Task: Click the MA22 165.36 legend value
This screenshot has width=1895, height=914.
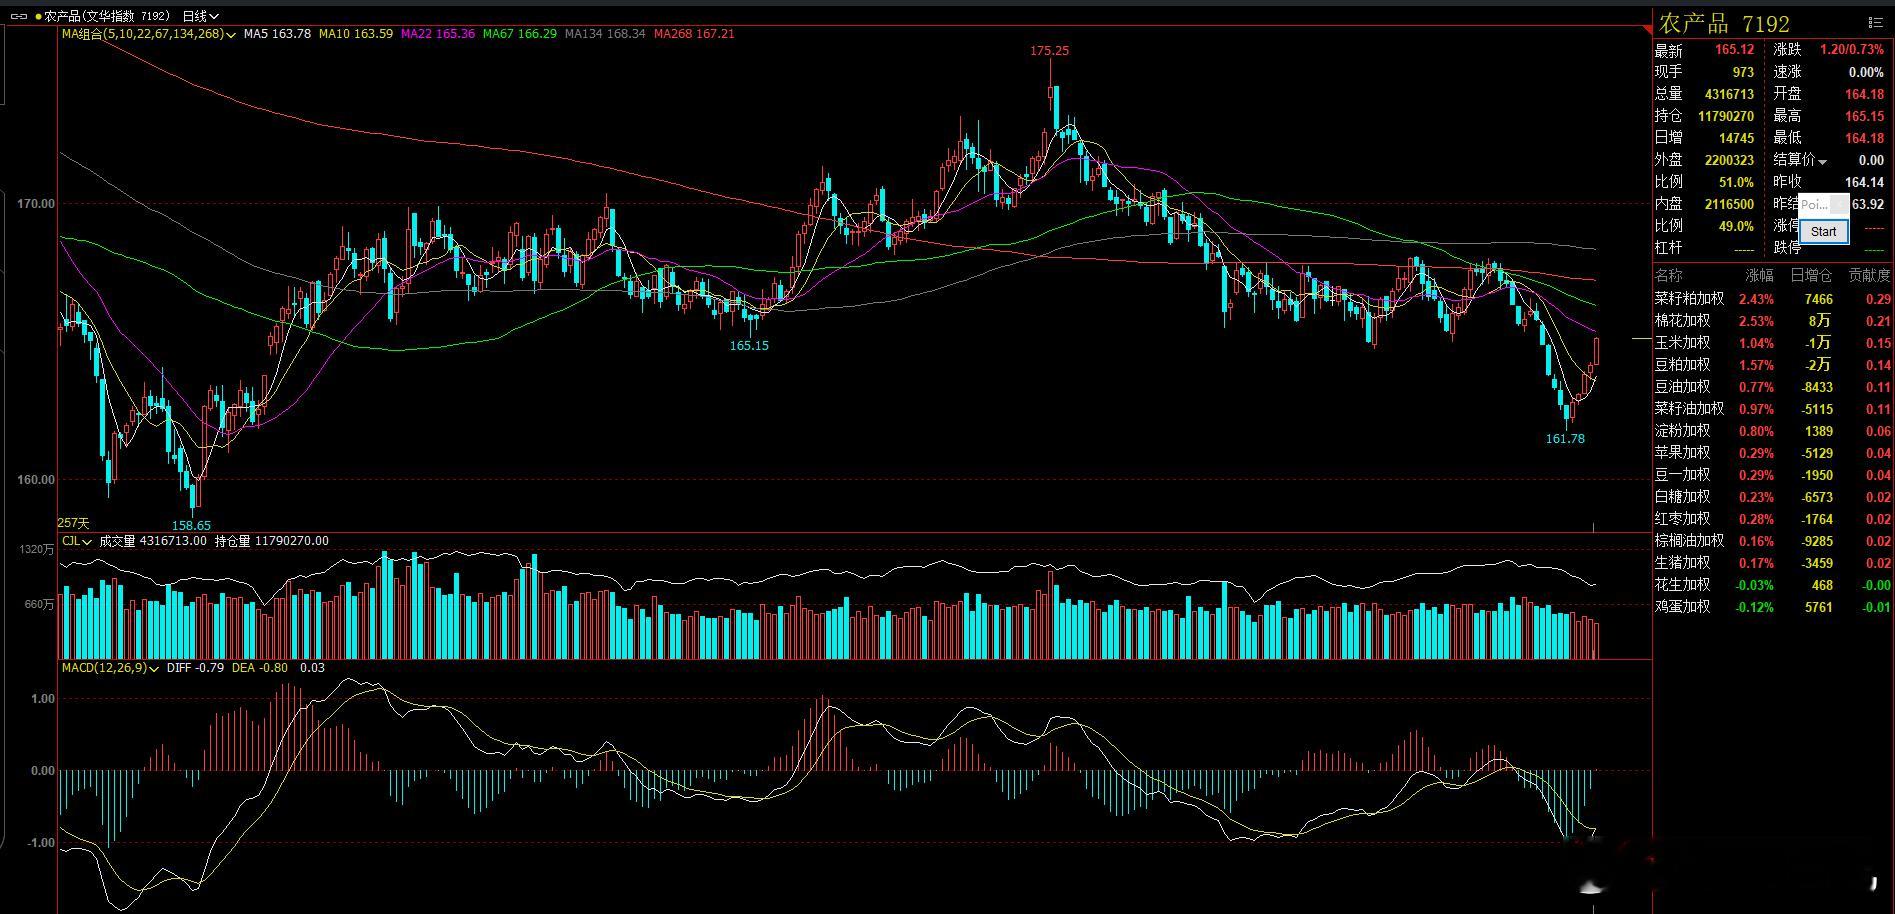Action: click(438, 34)
